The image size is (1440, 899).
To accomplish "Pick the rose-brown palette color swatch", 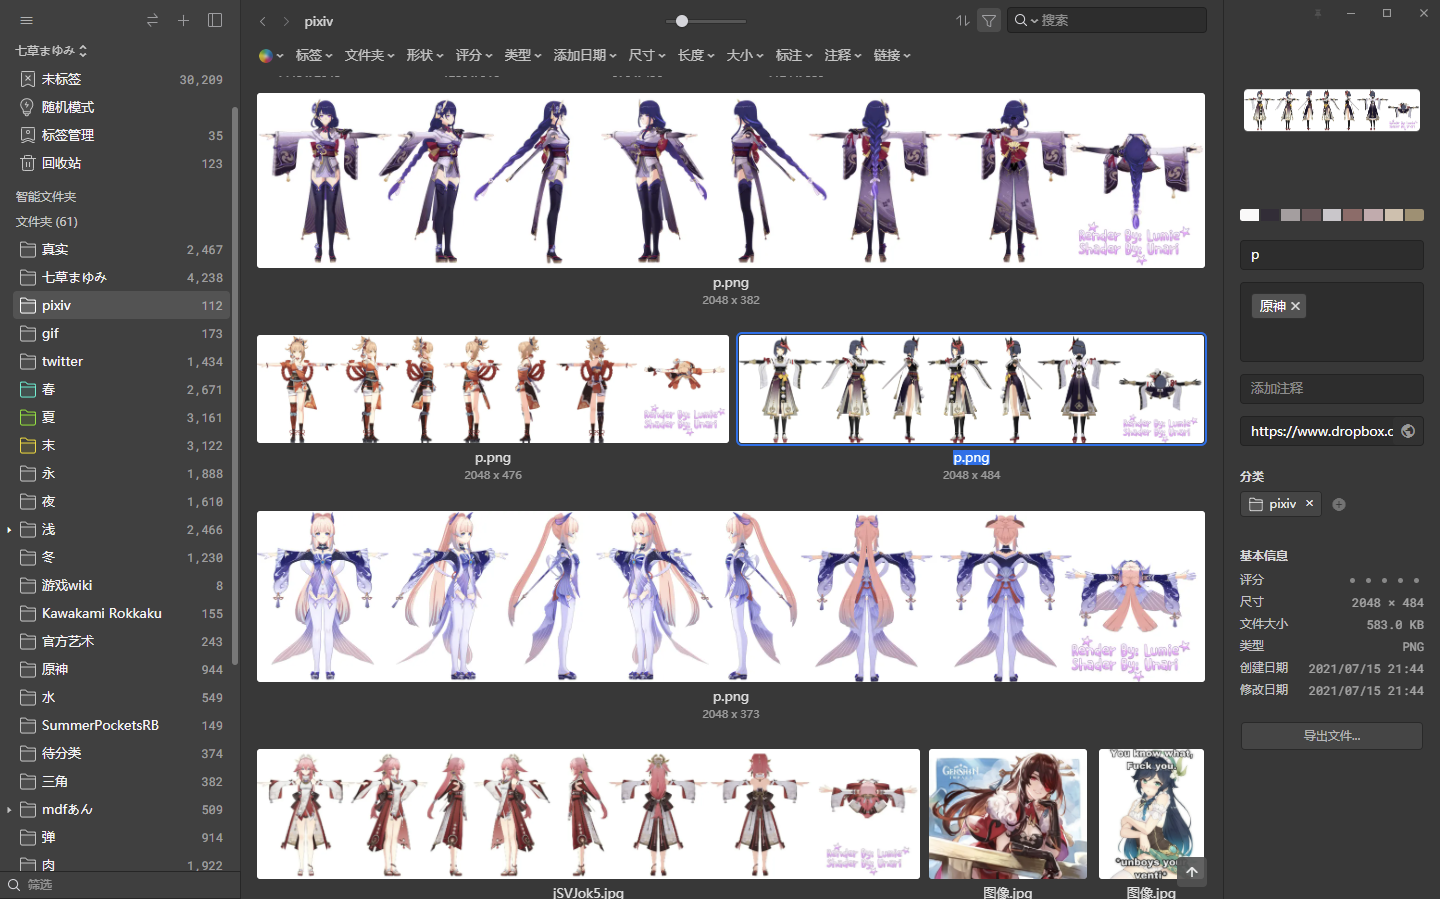I will click(x=1352, y=215).
